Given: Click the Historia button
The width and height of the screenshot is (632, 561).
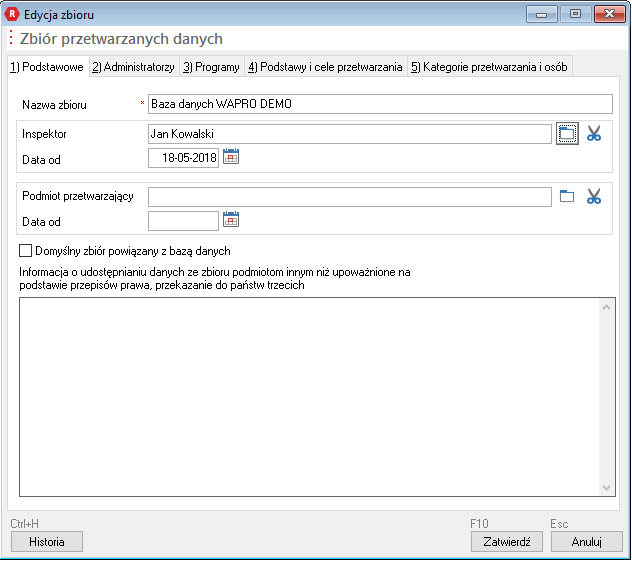Looking at the screenshot, I should pyautogui.click(x=47, y=542).
